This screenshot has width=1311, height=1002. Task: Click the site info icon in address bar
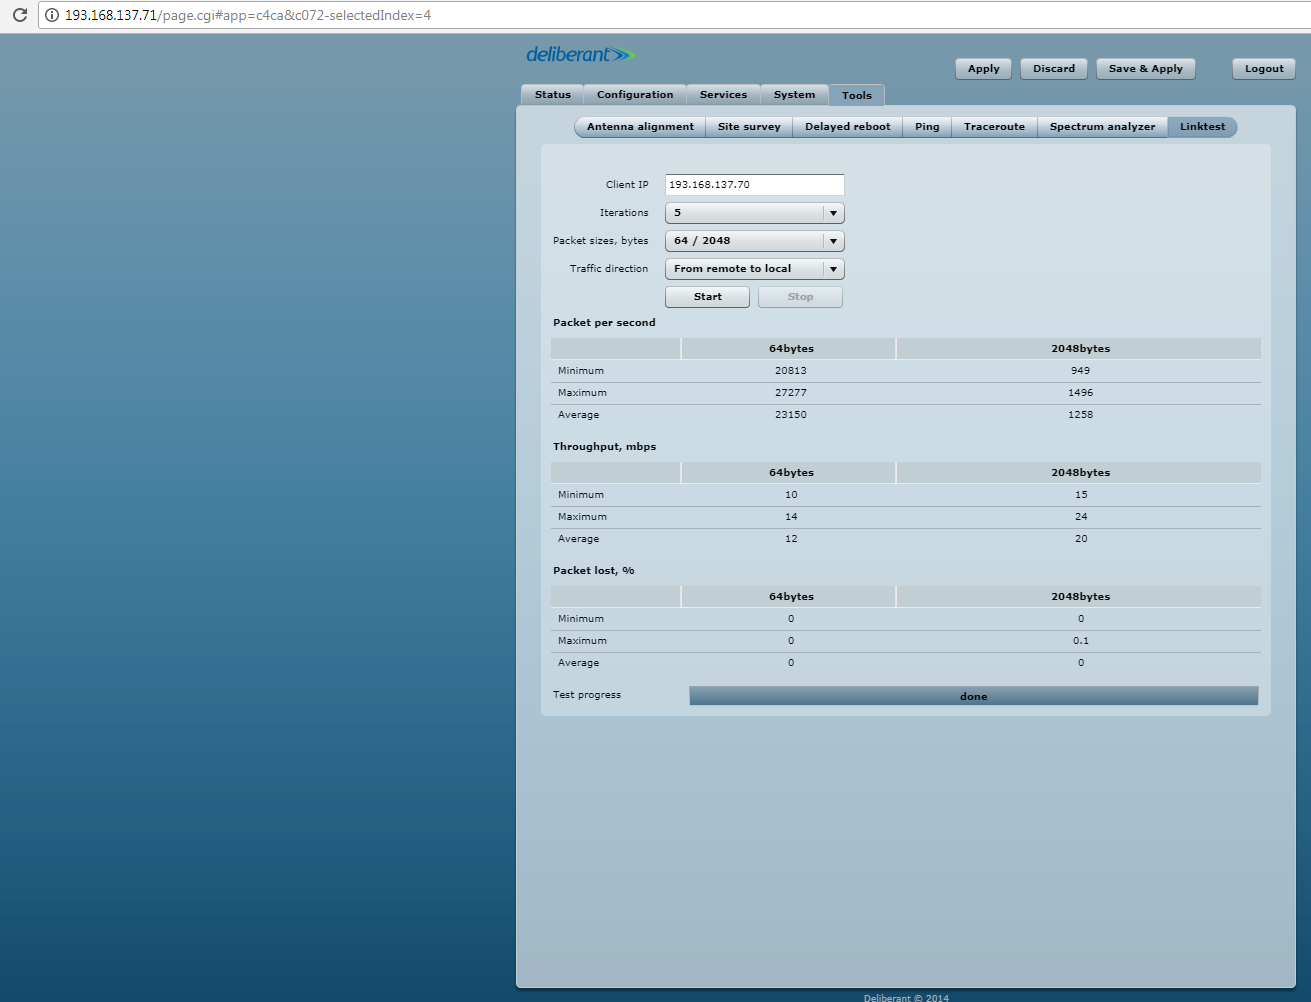[x=52, y=15]
